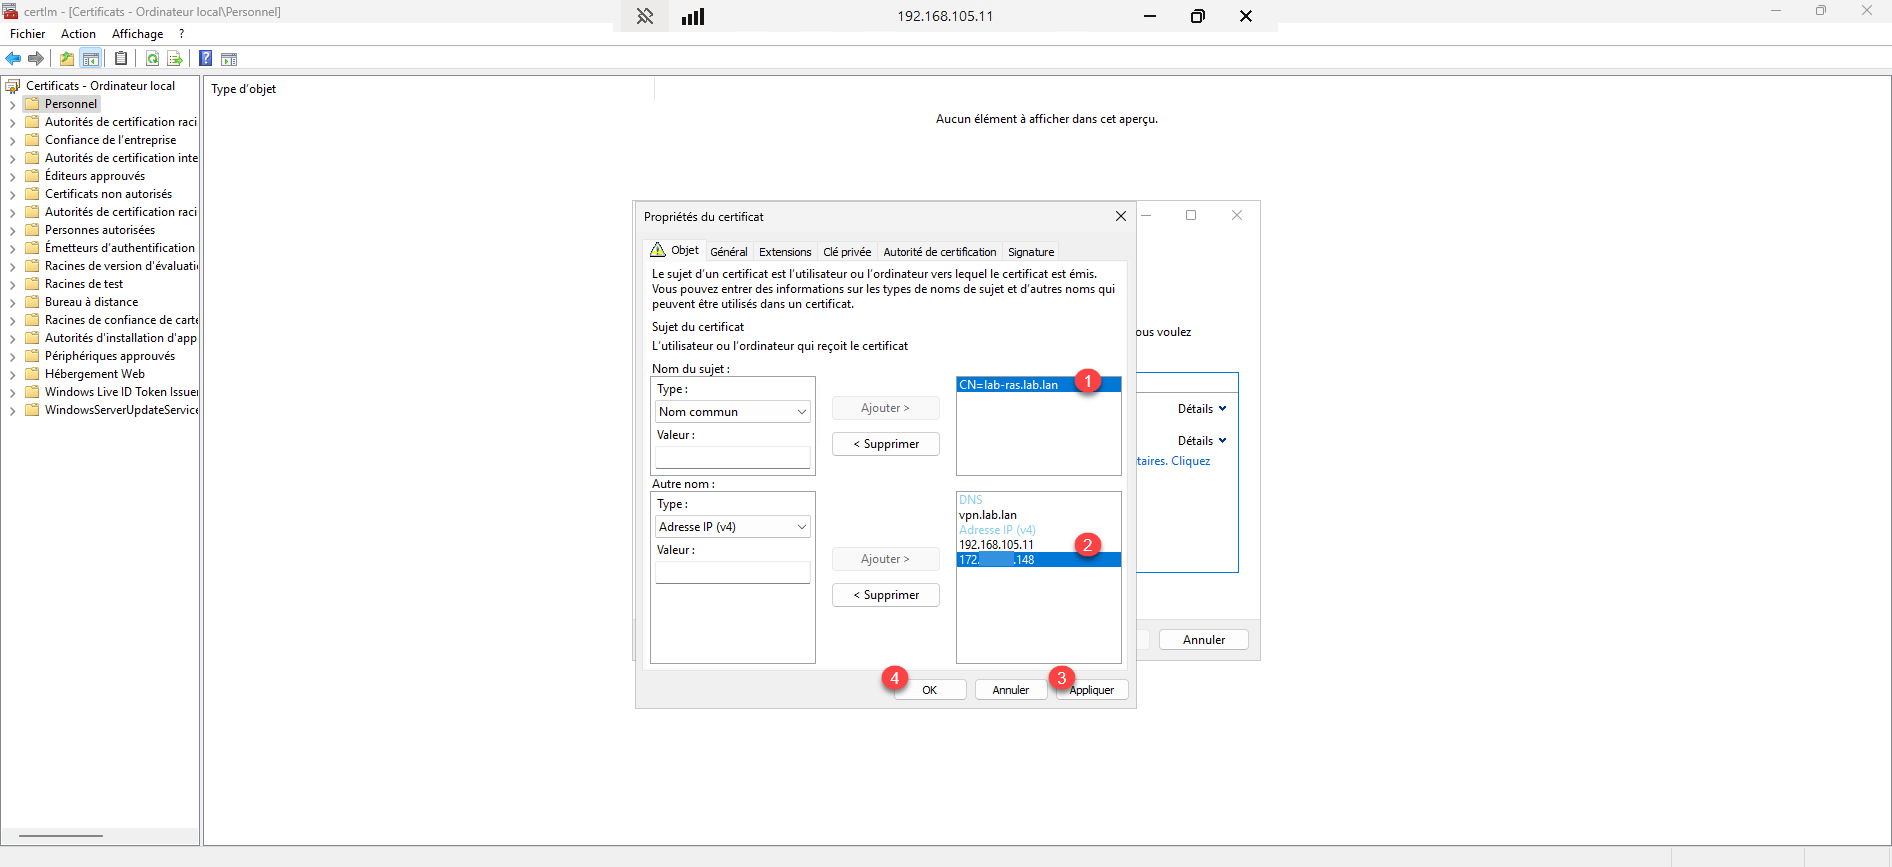Expand the Bureau à distance tree node
1892x867 pixels.
[x=12, y=303]
